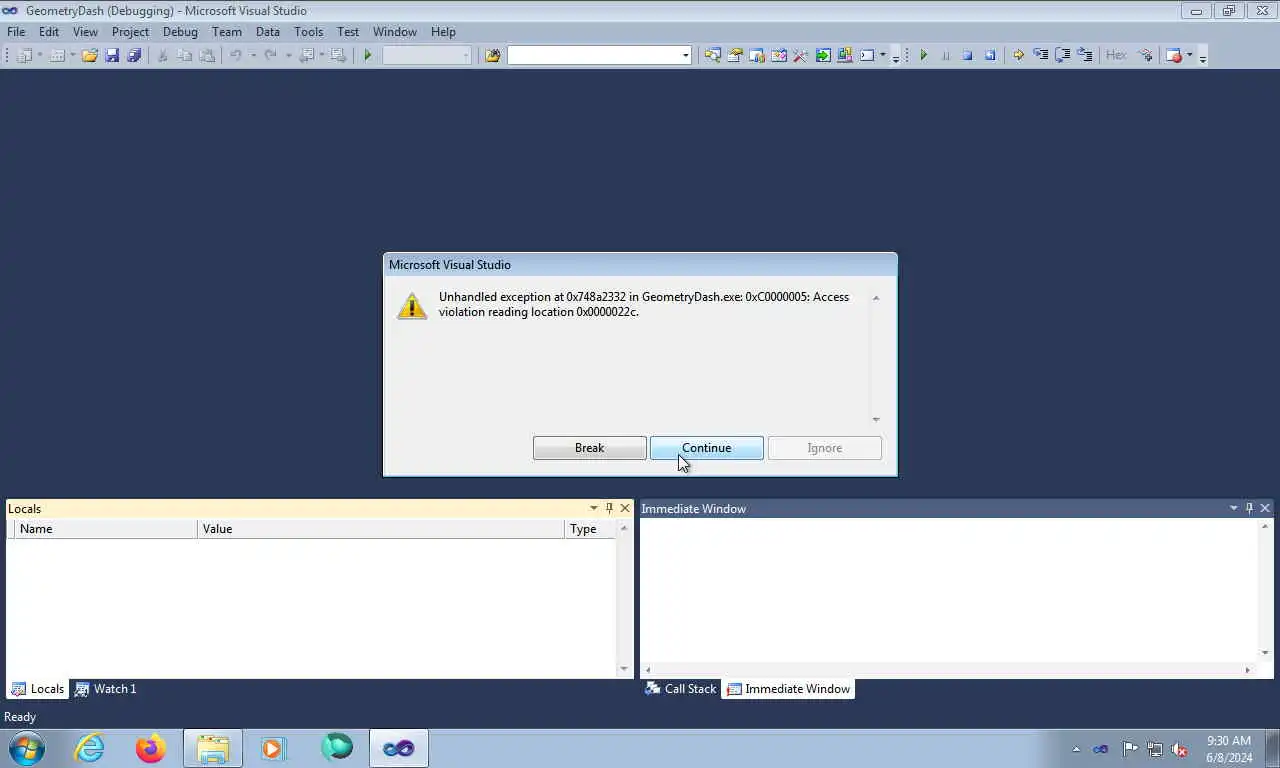Switch to the Watch 1 tab
Viewport: 1280px width, 768px height.
click(x=106, y=689)
